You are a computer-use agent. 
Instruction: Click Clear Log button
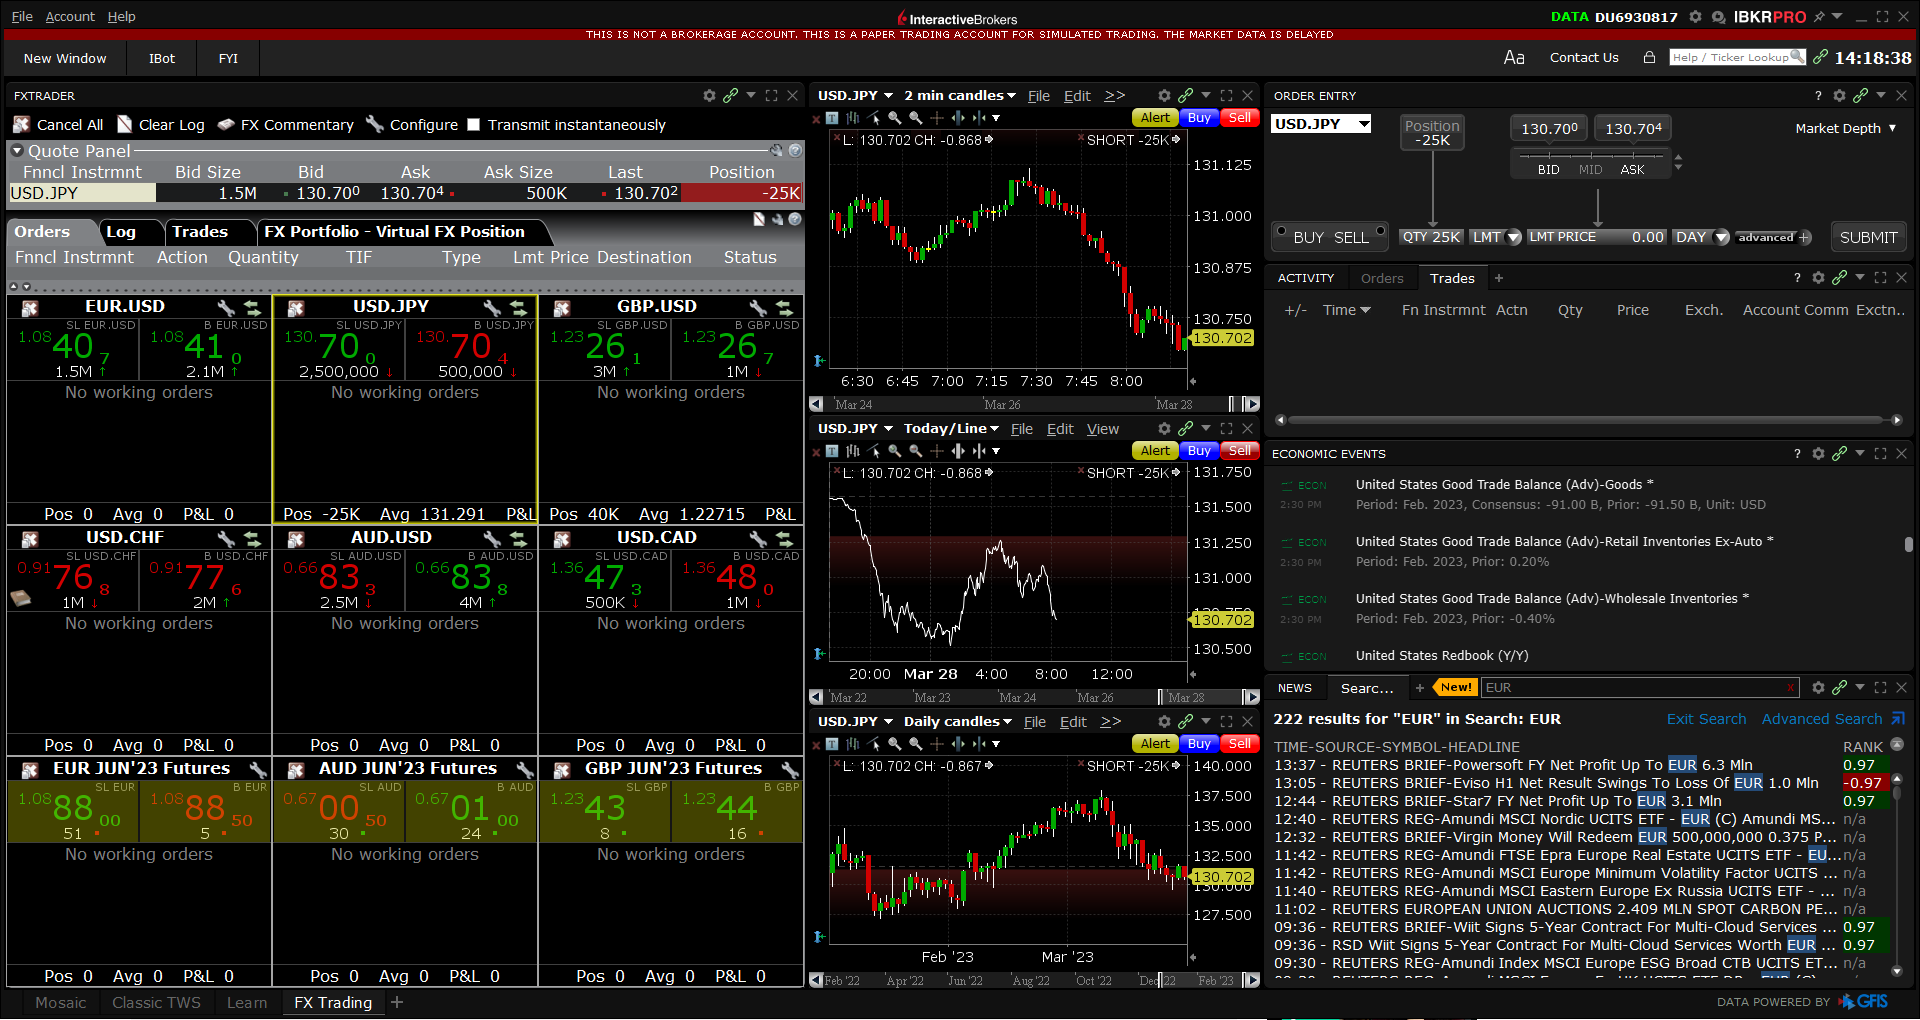pyautogui.click(x=161, y=125)
